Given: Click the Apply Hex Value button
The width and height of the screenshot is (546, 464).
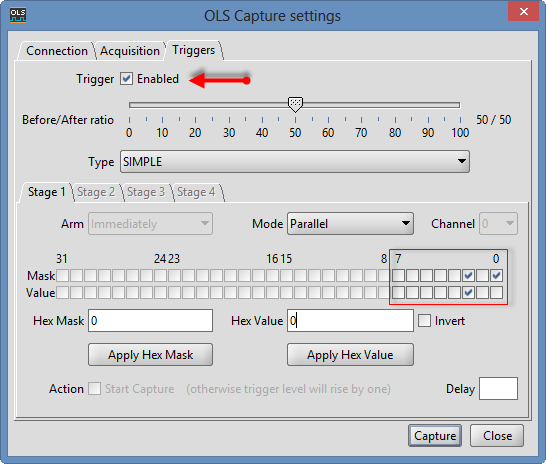Looking at the screenshot, I should 350,355.
